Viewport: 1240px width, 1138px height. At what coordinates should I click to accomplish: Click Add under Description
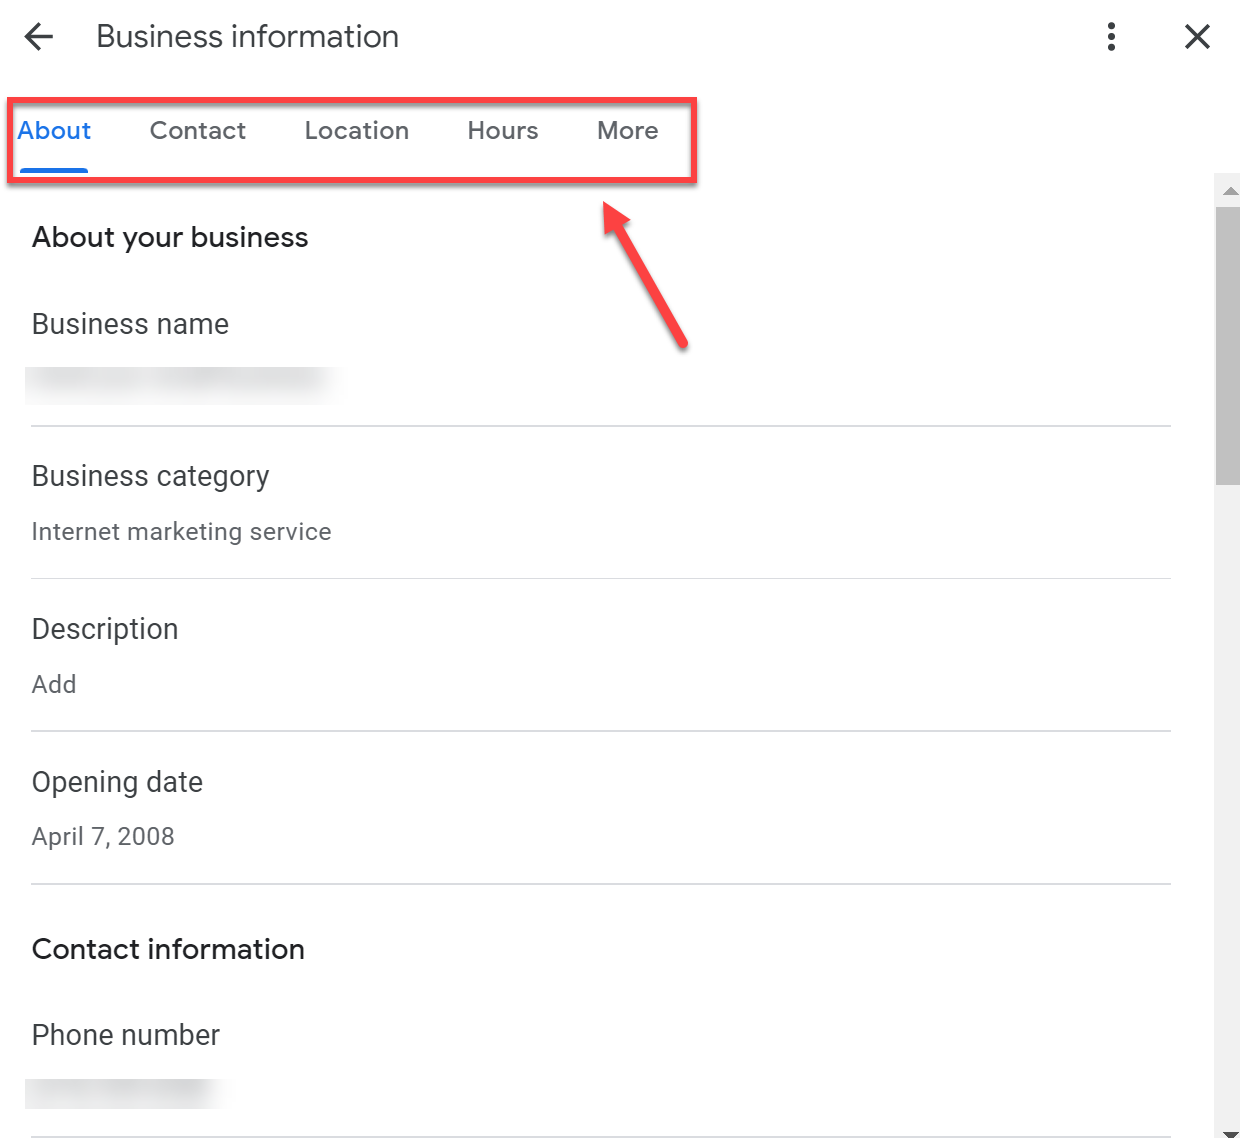(54, 684)
